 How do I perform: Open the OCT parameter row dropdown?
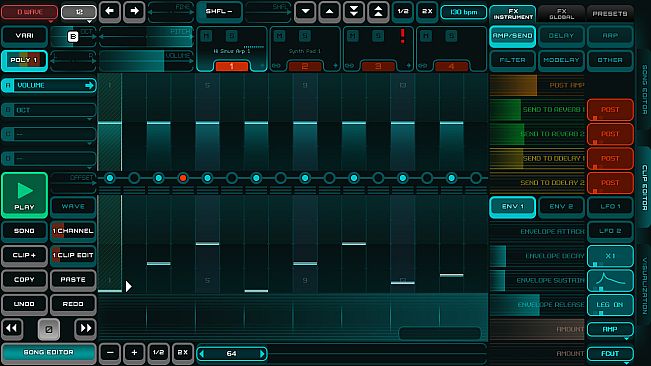[x=49, y=110]
